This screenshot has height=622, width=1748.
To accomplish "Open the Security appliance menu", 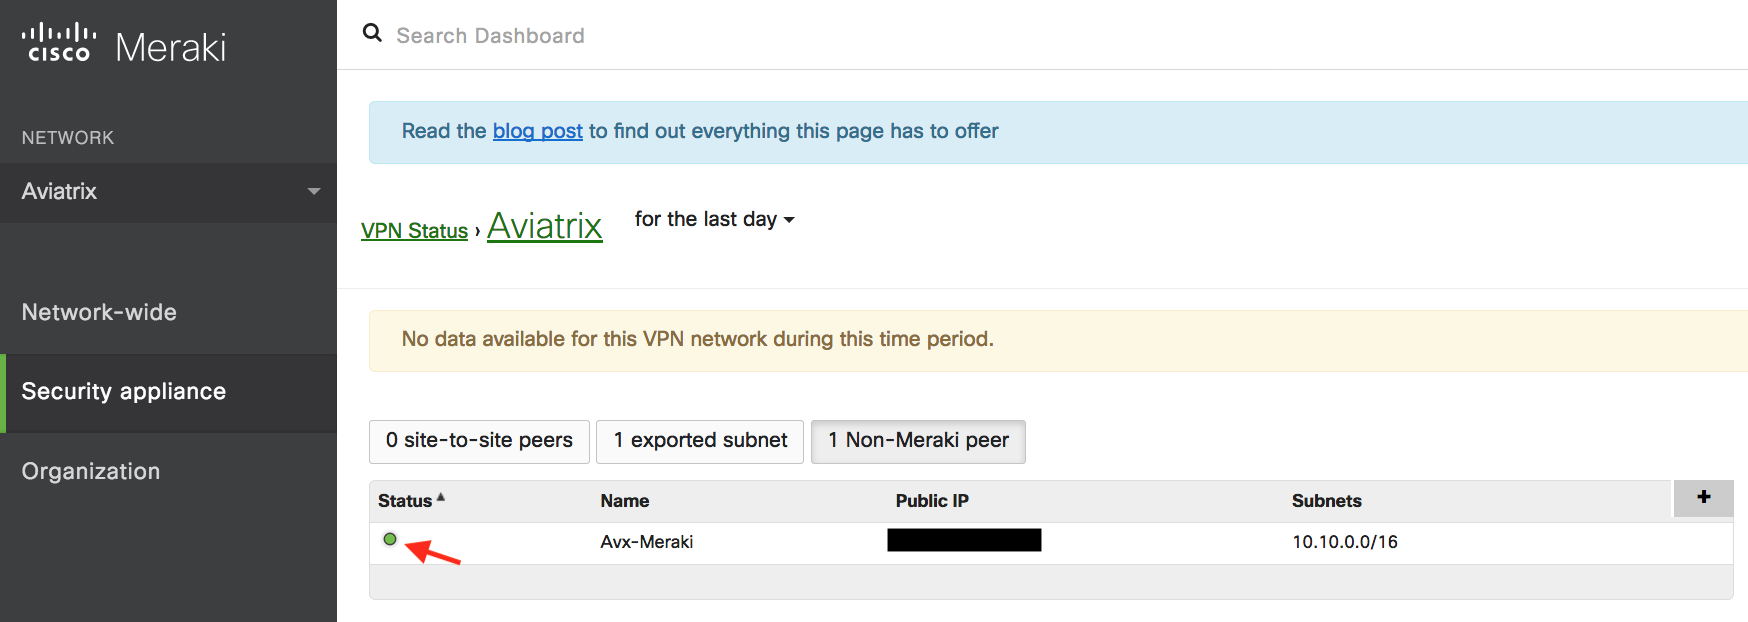I will point(124,391).
